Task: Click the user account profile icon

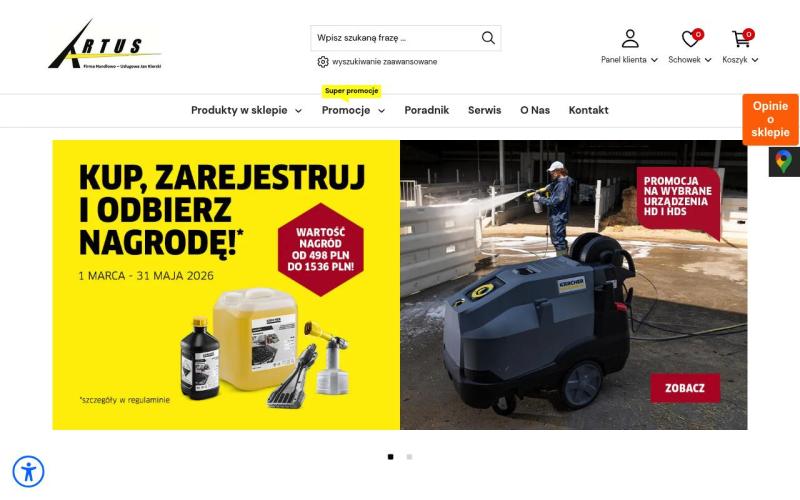Action: [x=630, y=38]
